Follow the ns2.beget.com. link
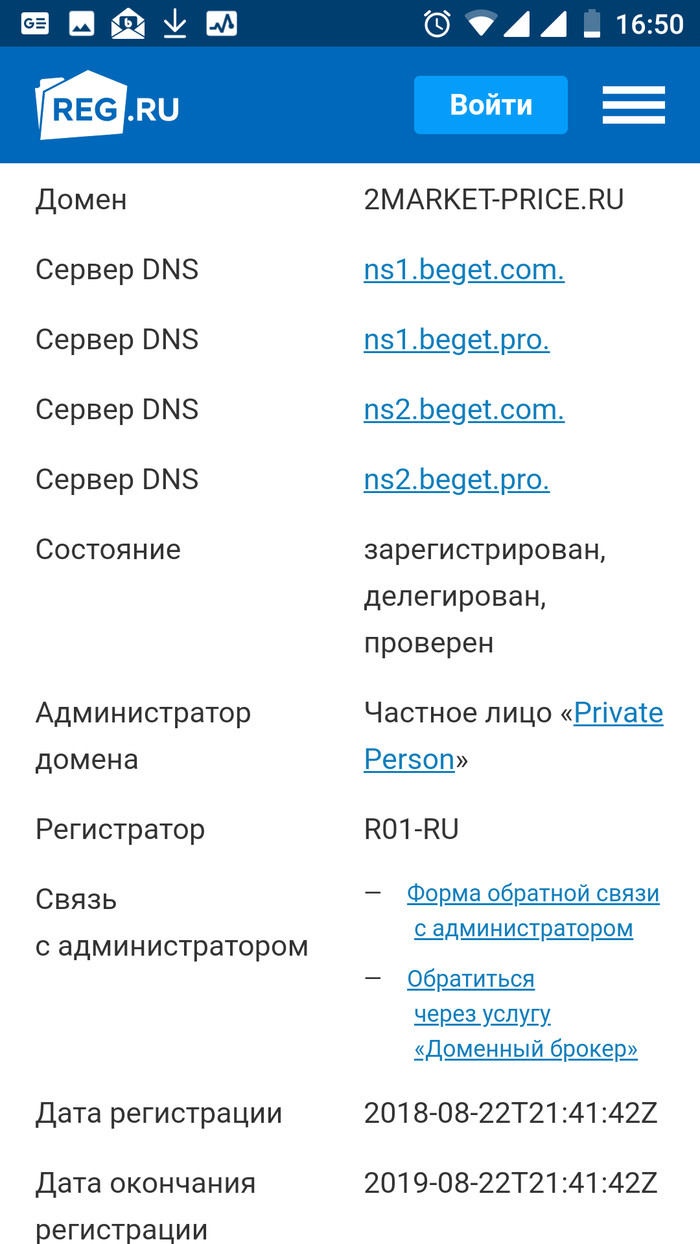Viewport: 700px width, 1244px height. (x=464, y=410)
